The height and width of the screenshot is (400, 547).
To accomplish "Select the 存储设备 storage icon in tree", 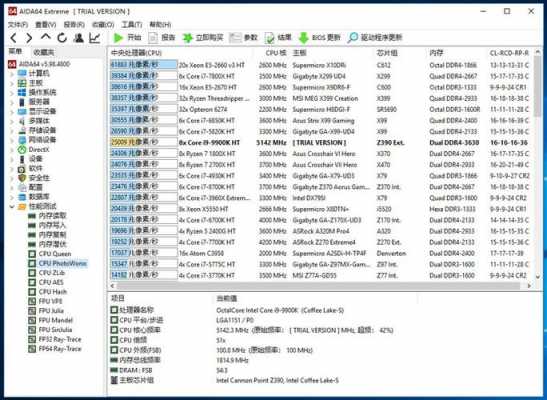I will click(22, 130).
